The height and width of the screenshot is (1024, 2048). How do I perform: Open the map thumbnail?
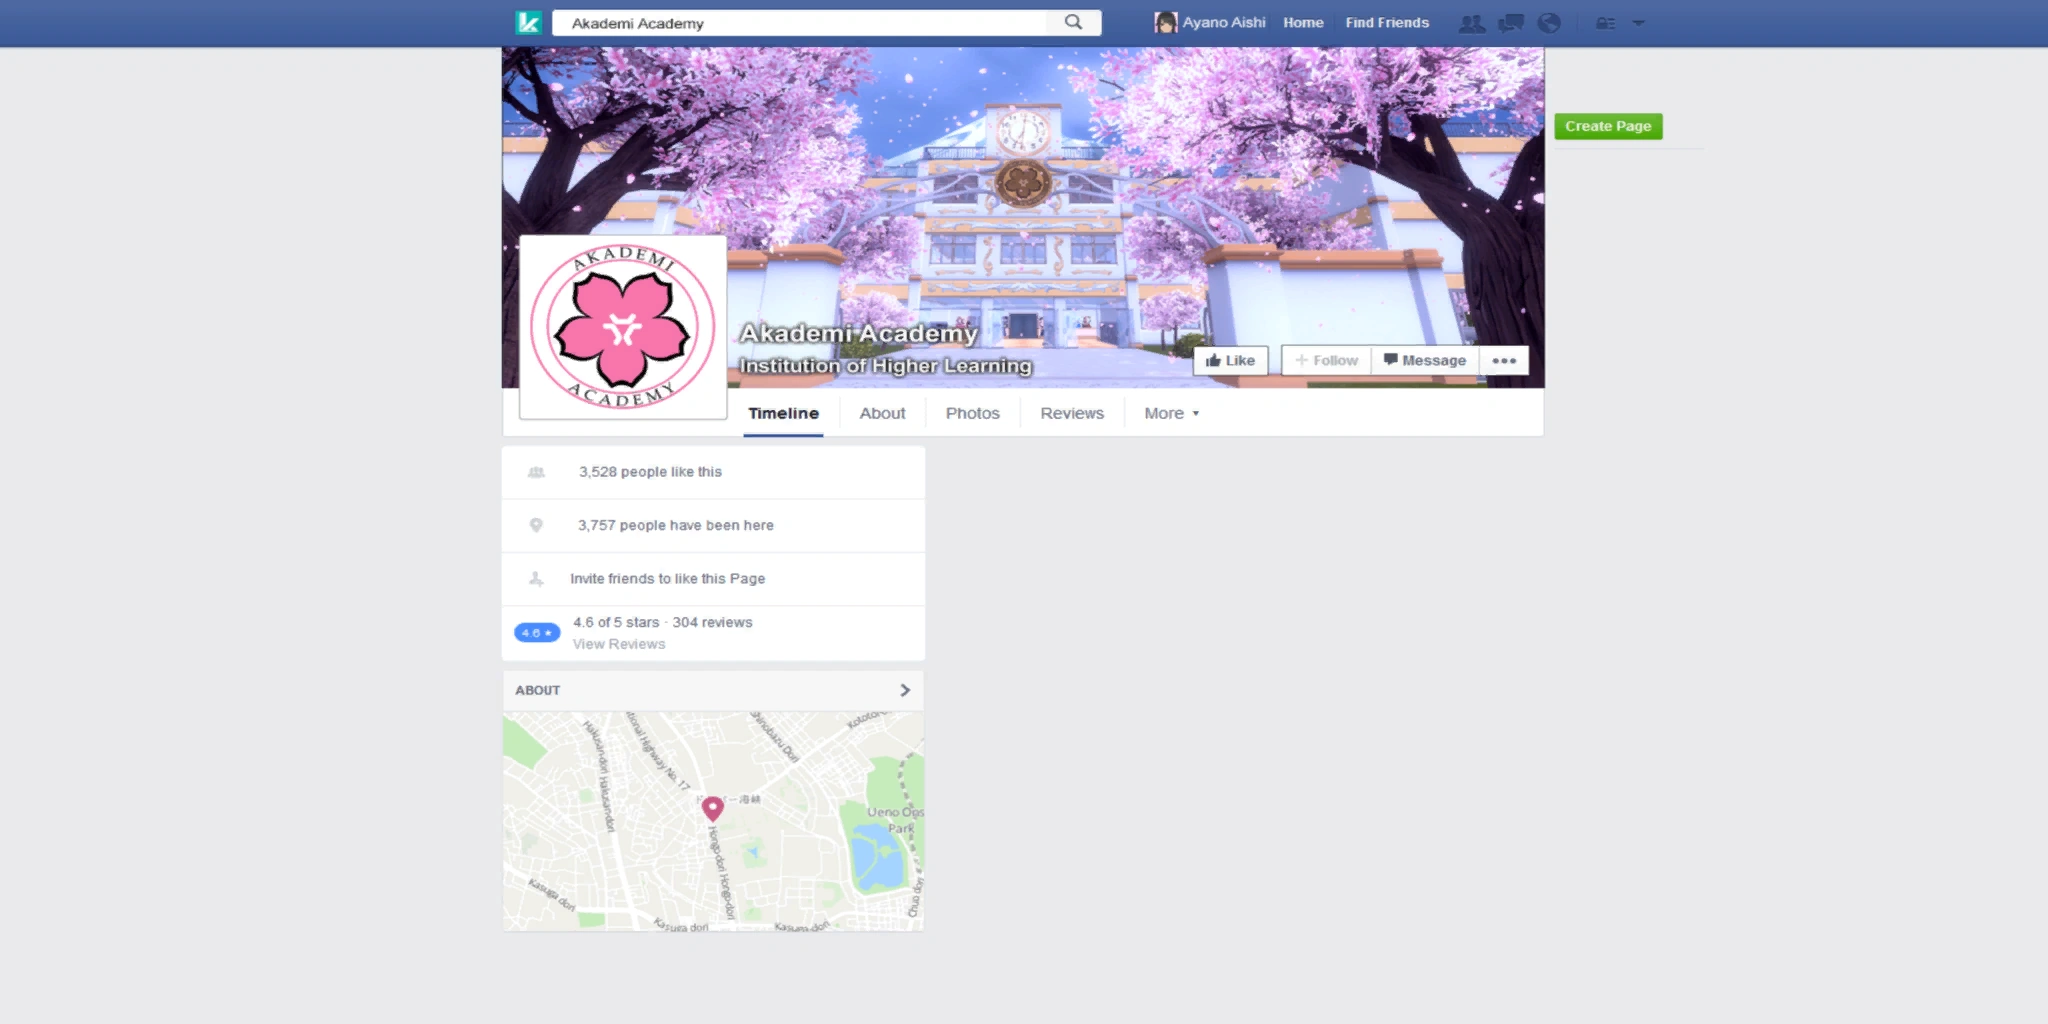coord(713,821)
